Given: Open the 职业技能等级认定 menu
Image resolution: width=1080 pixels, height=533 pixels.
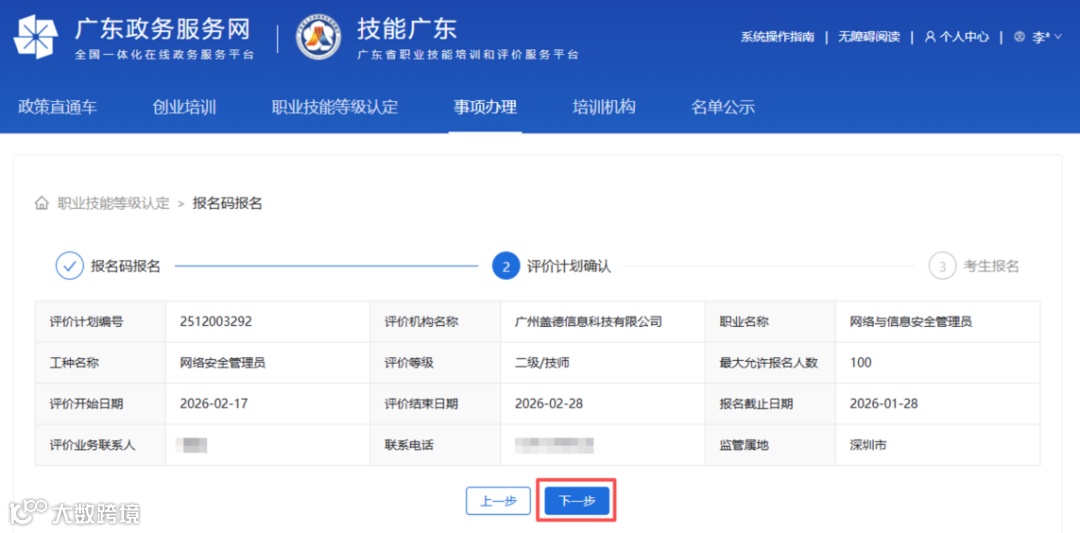Looking at the screenshot, I should (335, 107).
